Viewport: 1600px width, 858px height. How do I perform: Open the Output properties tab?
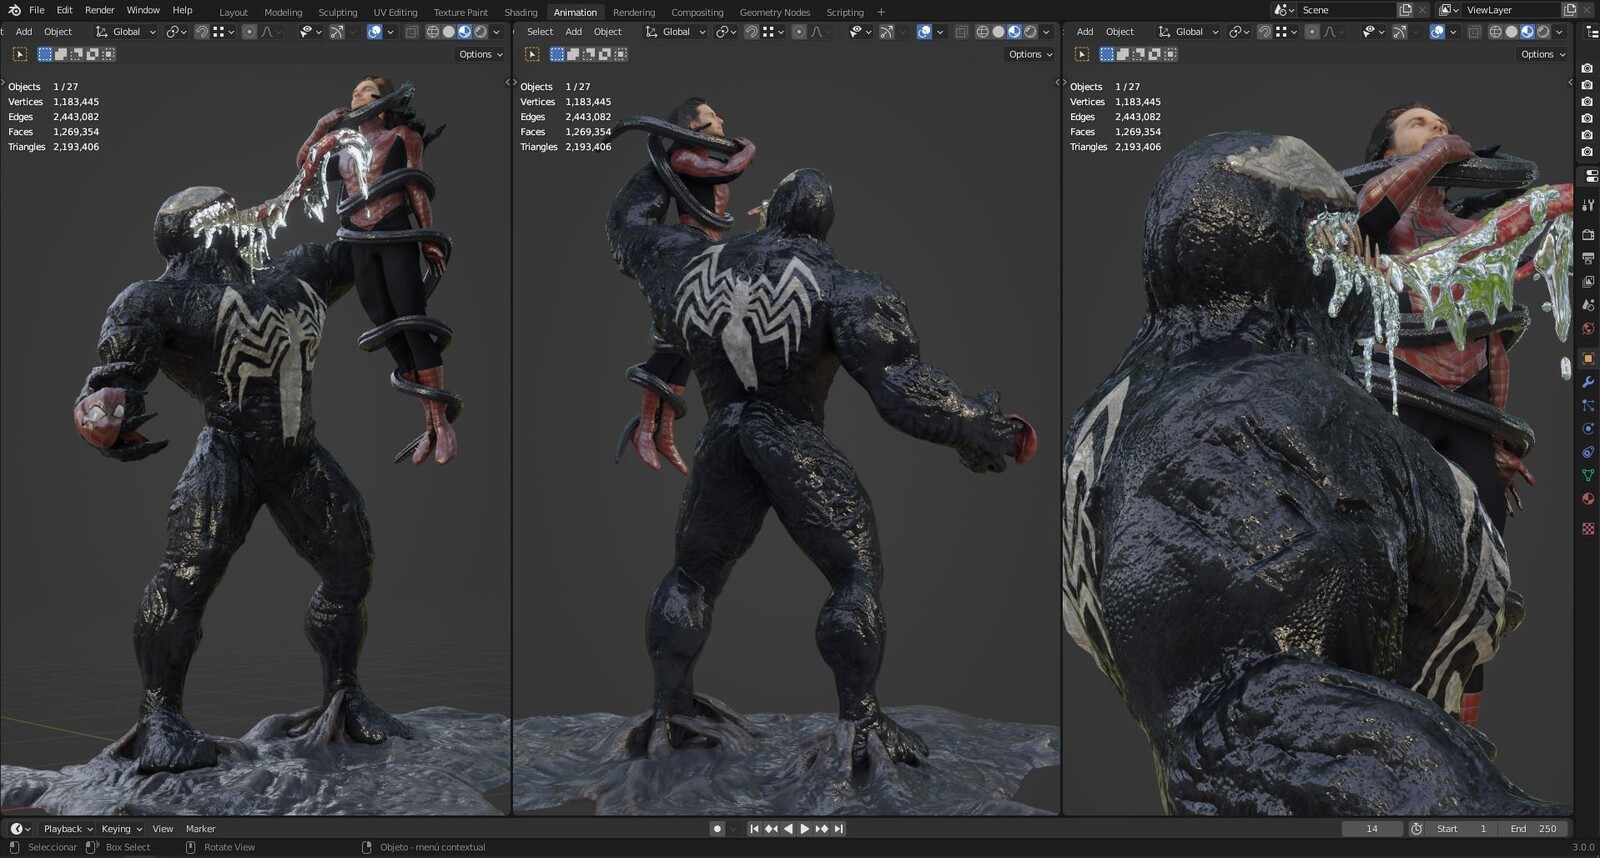(x=1588, y=258)
